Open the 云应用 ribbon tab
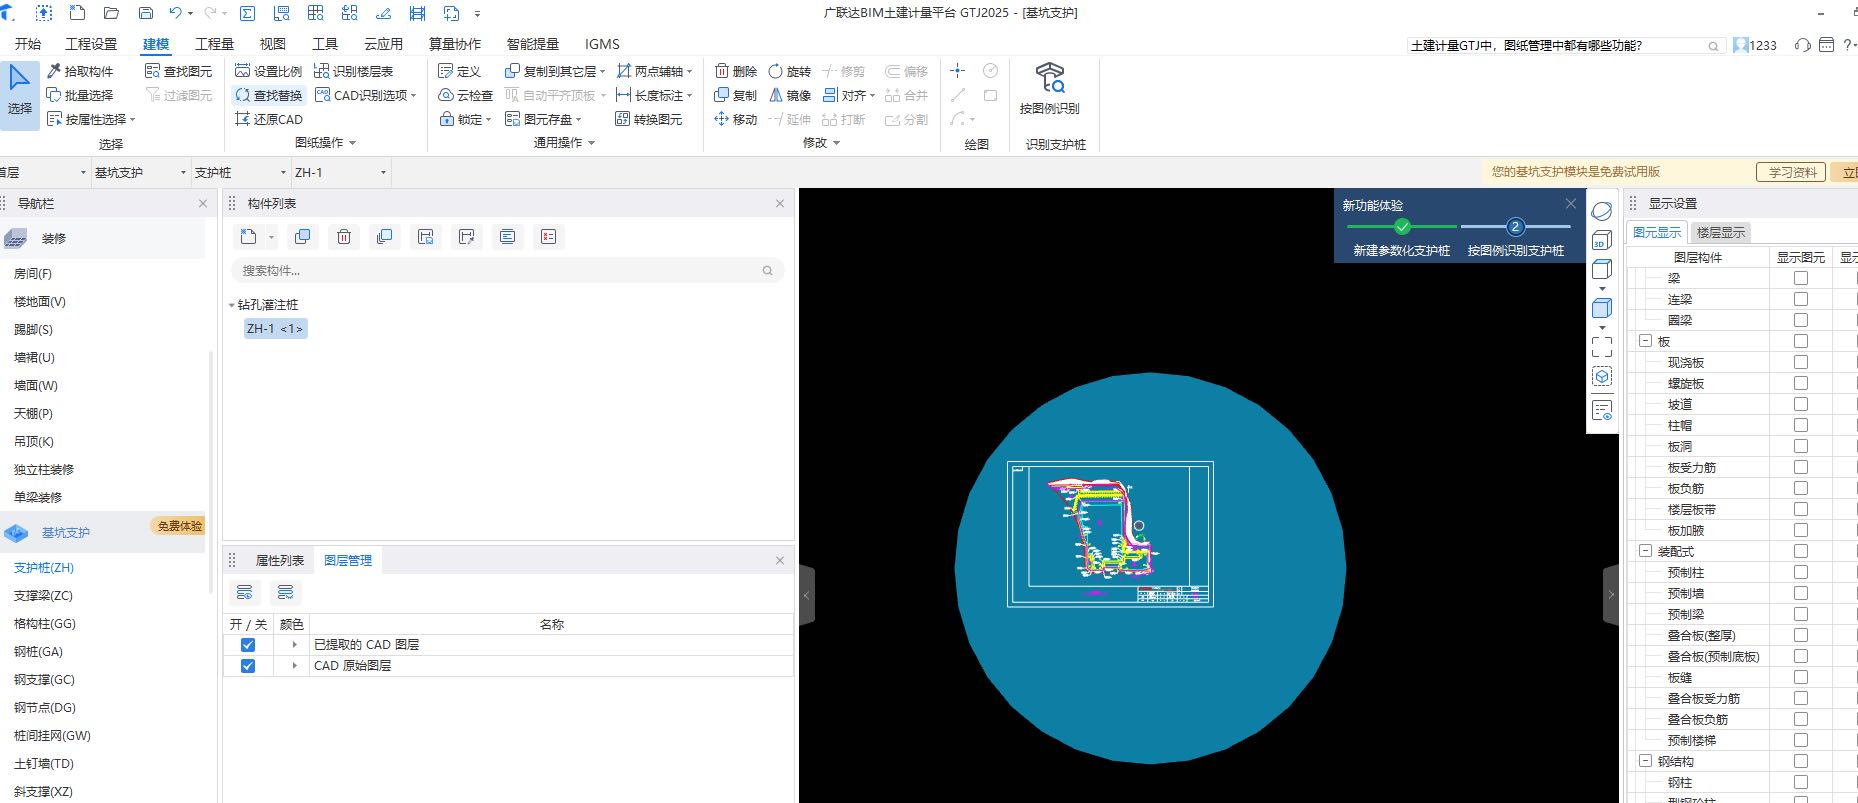The width and height of the screenshot is (1858, 803). pos(383,44)
